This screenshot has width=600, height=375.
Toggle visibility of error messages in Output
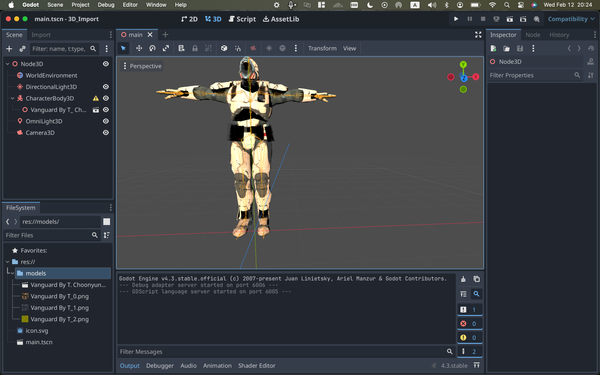click(470, 323)
